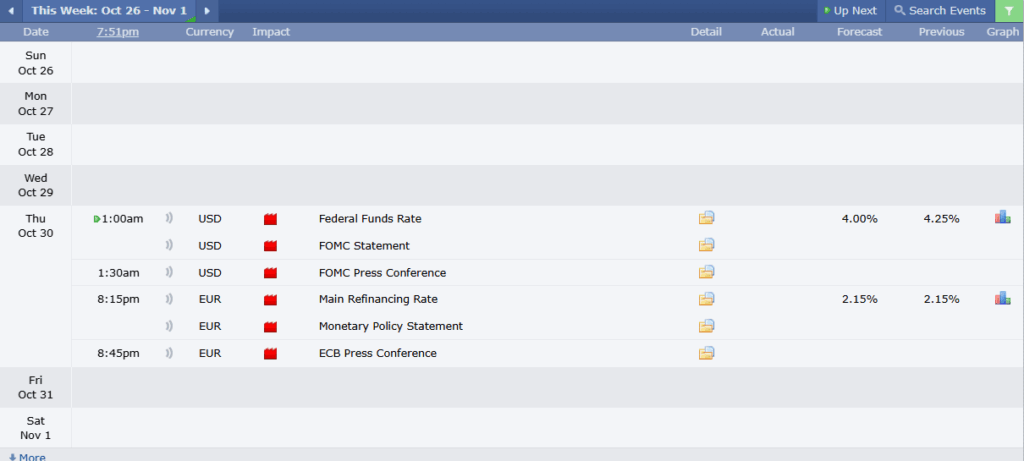Show graph for Main Refinancing Rate
Image resolution: width=1024 pixels, height=461 pixels.
coord(1002,298)
